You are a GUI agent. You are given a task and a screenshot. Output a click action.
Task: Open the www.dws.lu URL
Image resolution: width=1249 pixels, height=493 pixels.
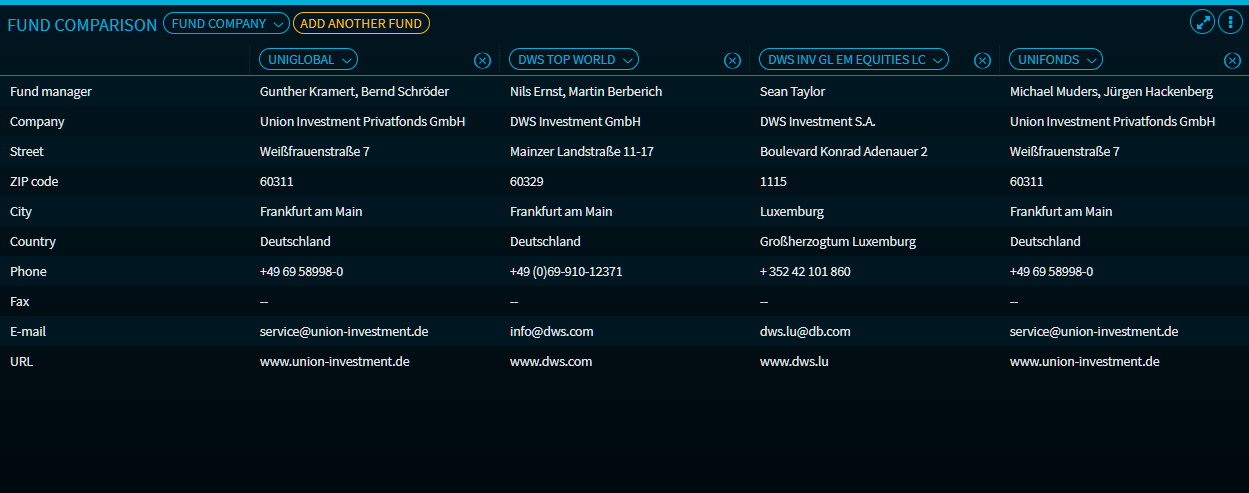pos(794,362)
